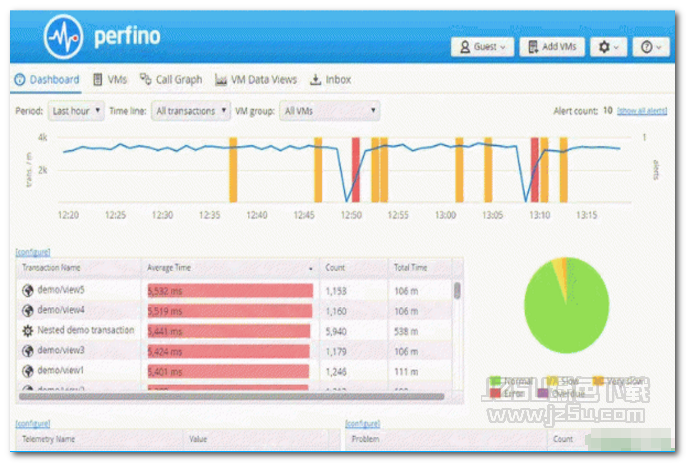Screen dimensions: 686x463
Task: Click the 5,424 ms average time bar
Action: (x=228, y=351)
